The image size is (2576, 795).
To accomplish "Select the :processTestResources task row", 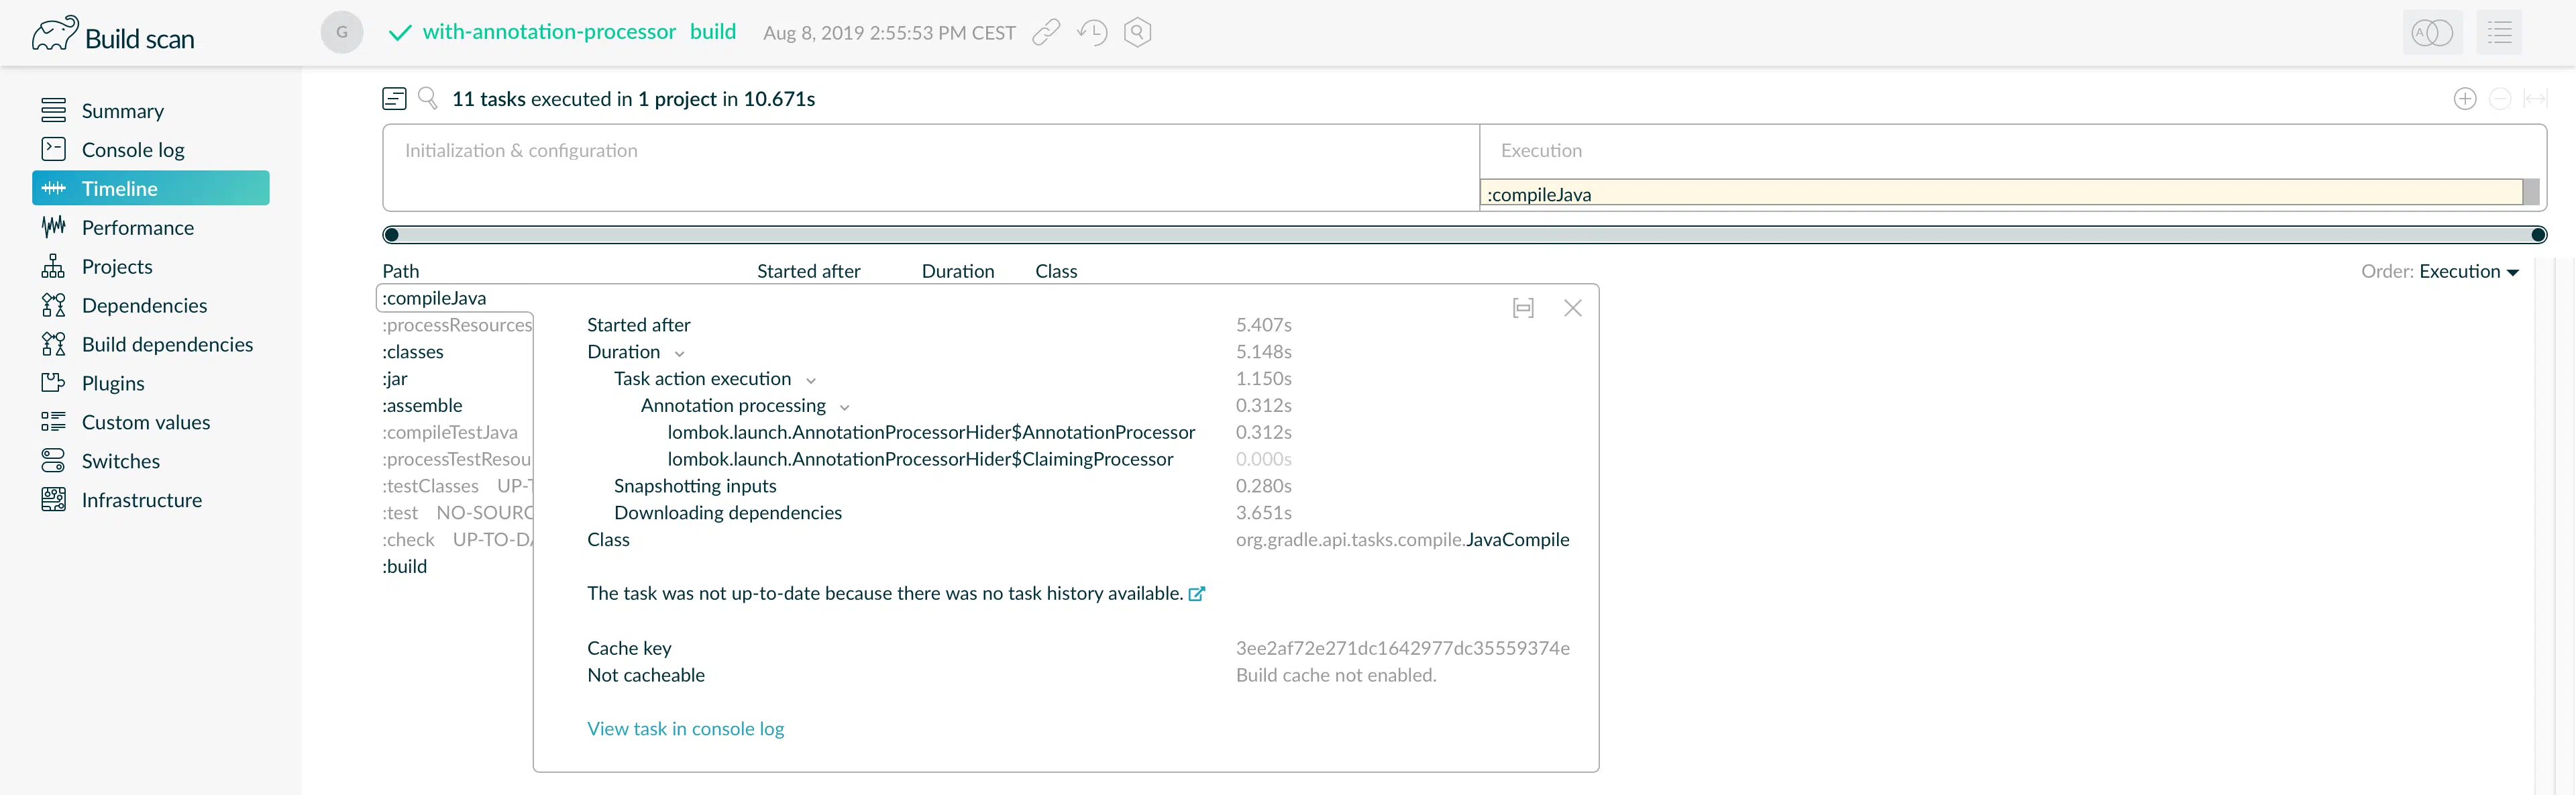I will pyautogui.click(x=457, y=459).
